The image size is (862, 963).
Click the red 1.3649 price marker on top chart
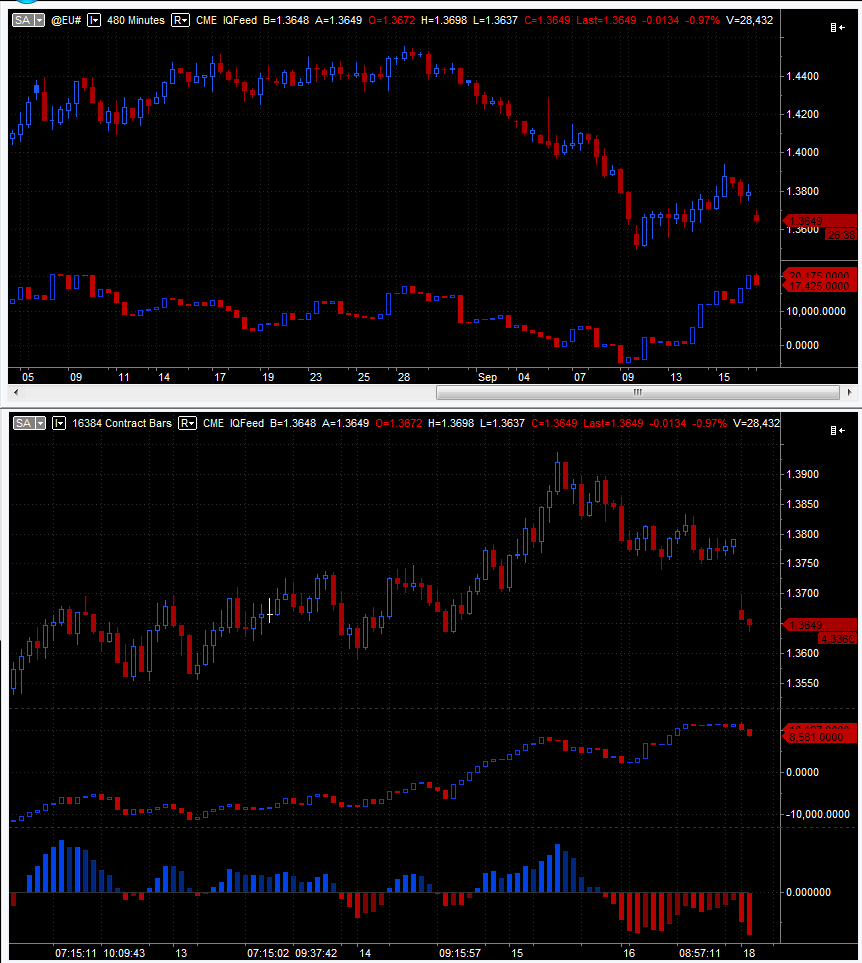[819, 220]
